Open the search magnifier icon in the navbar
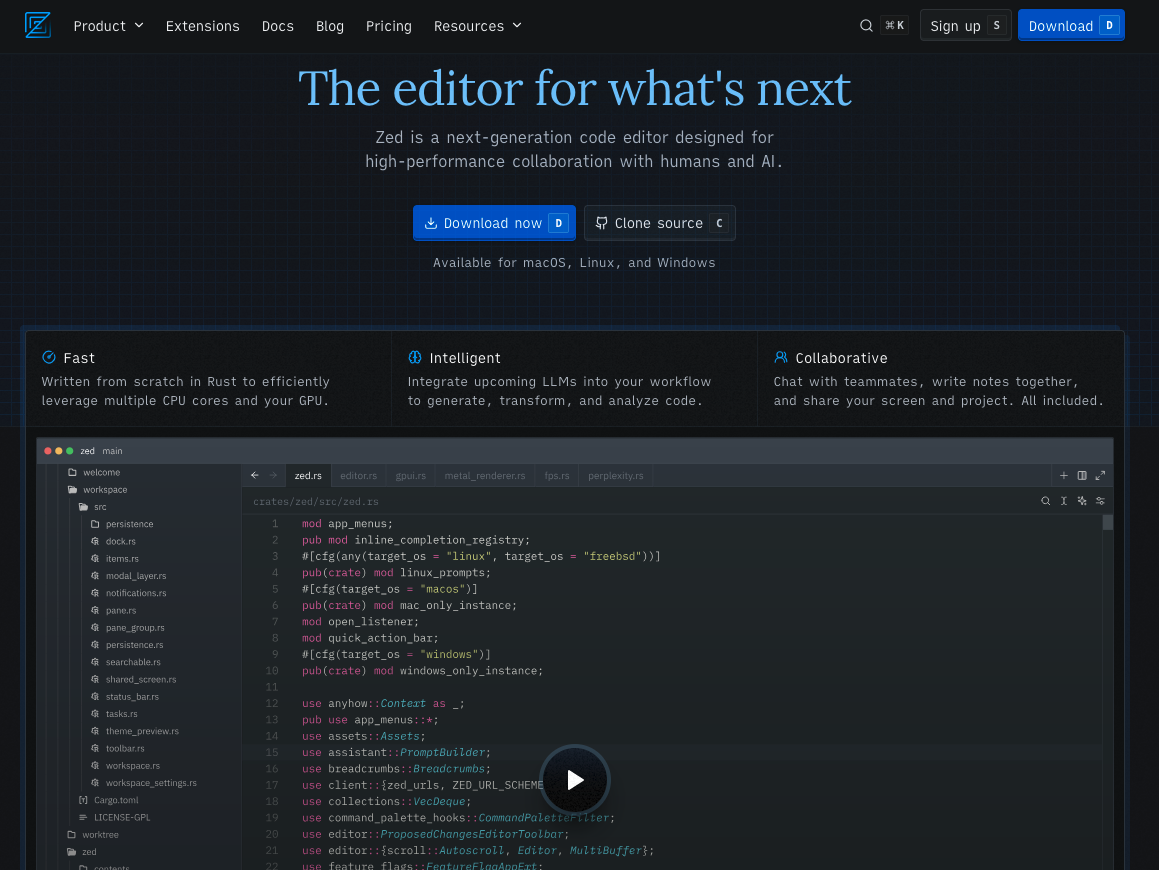Screen dimensions: 1159x870 [x=866, y=26]
